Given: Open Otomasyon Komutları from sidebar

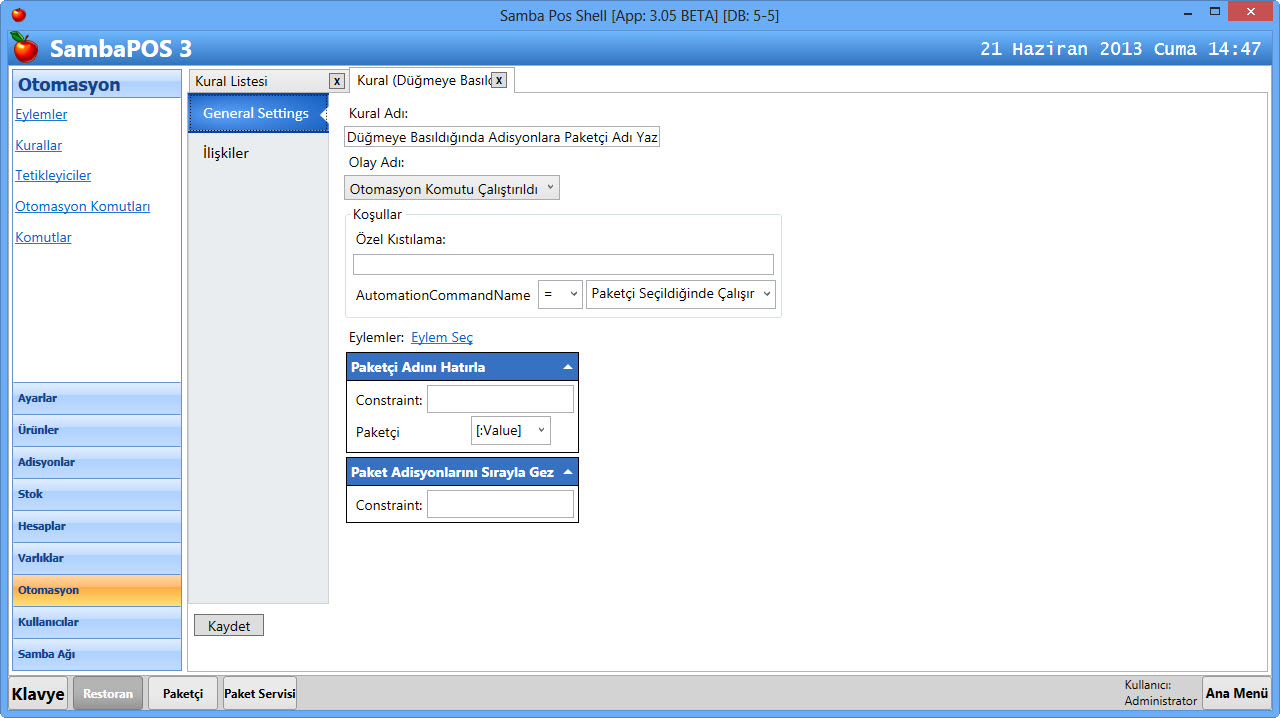Looking at the screenshot, I should [x=82, y=207].
